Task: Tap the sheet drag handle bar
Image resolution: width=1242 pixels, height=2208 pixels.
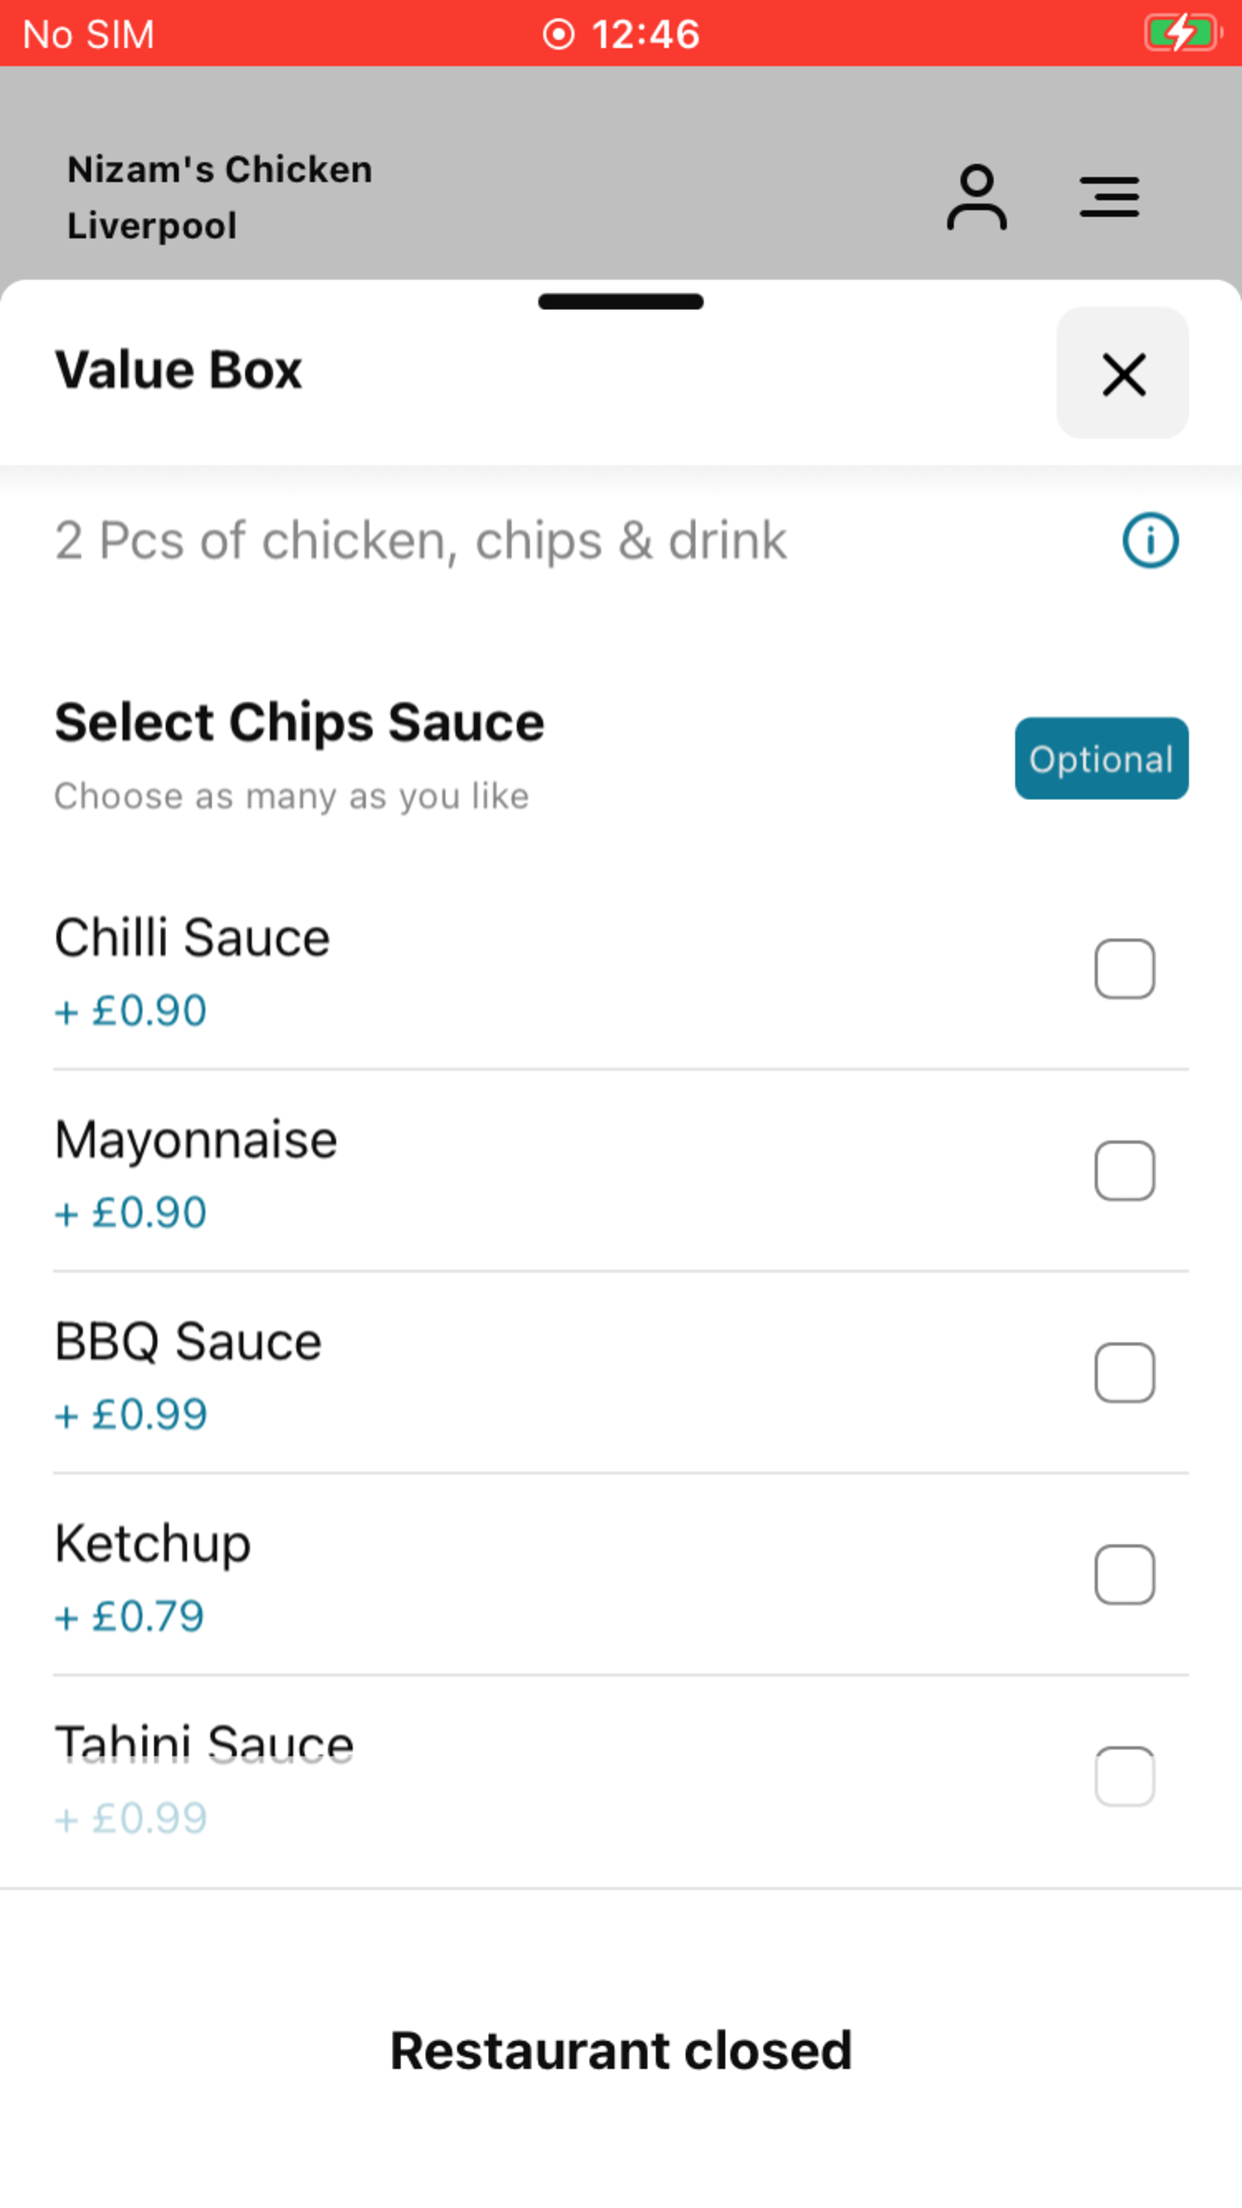Action: (x=621, y=302)
